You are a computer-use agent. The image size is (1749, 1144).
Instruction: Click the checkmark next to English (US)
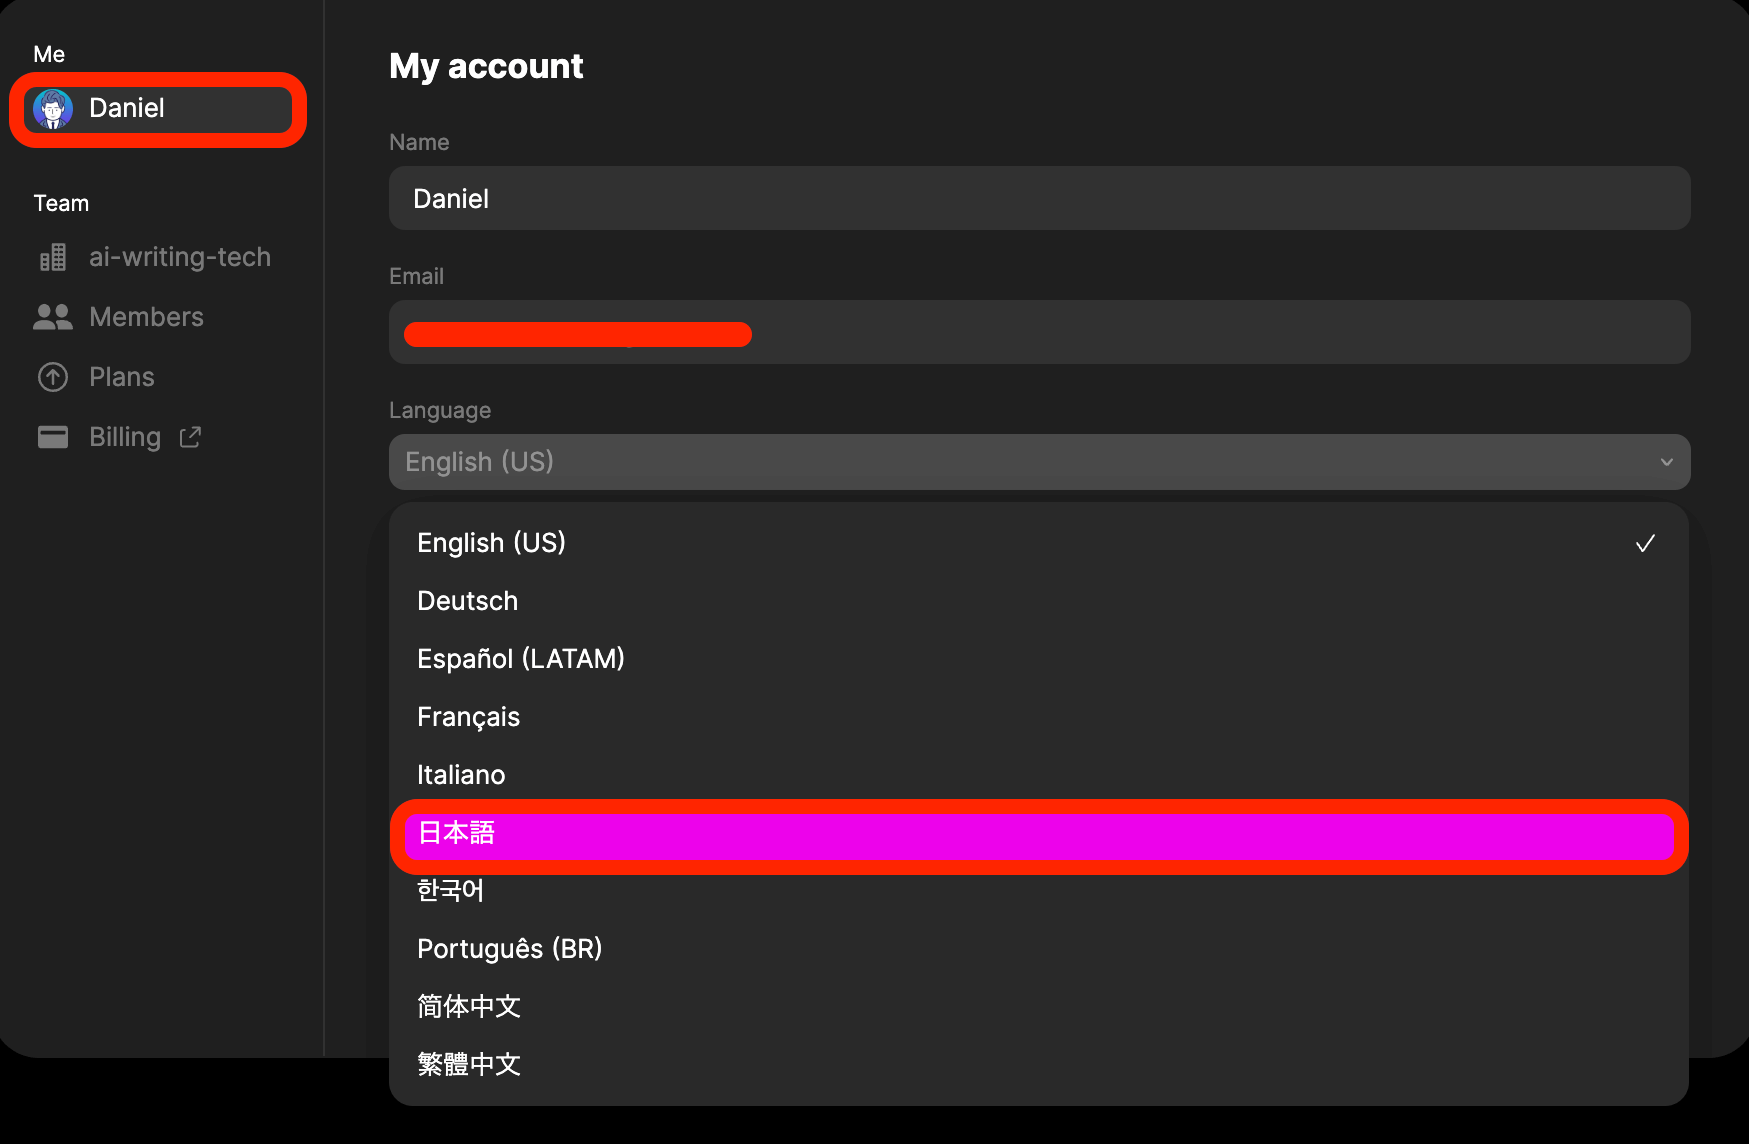click(1645, 543)
